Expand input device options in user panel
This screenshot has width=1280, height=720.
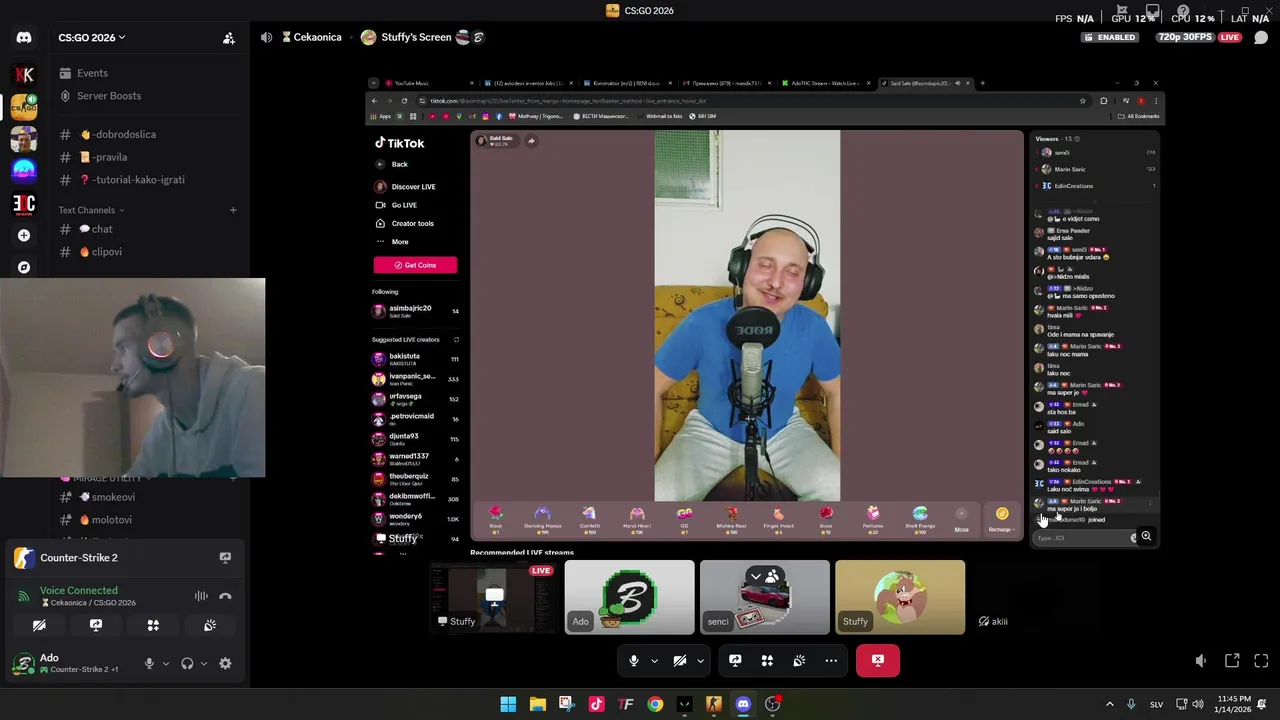point(166,663)
